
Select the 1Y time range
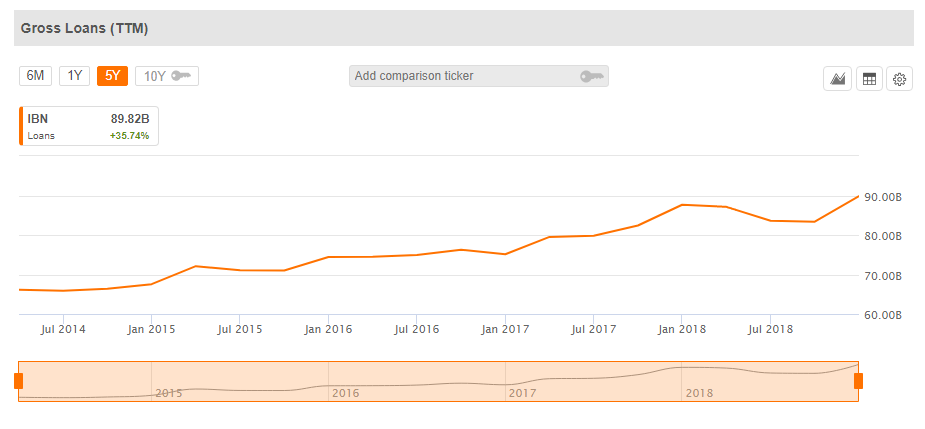(x=74, y=76)
